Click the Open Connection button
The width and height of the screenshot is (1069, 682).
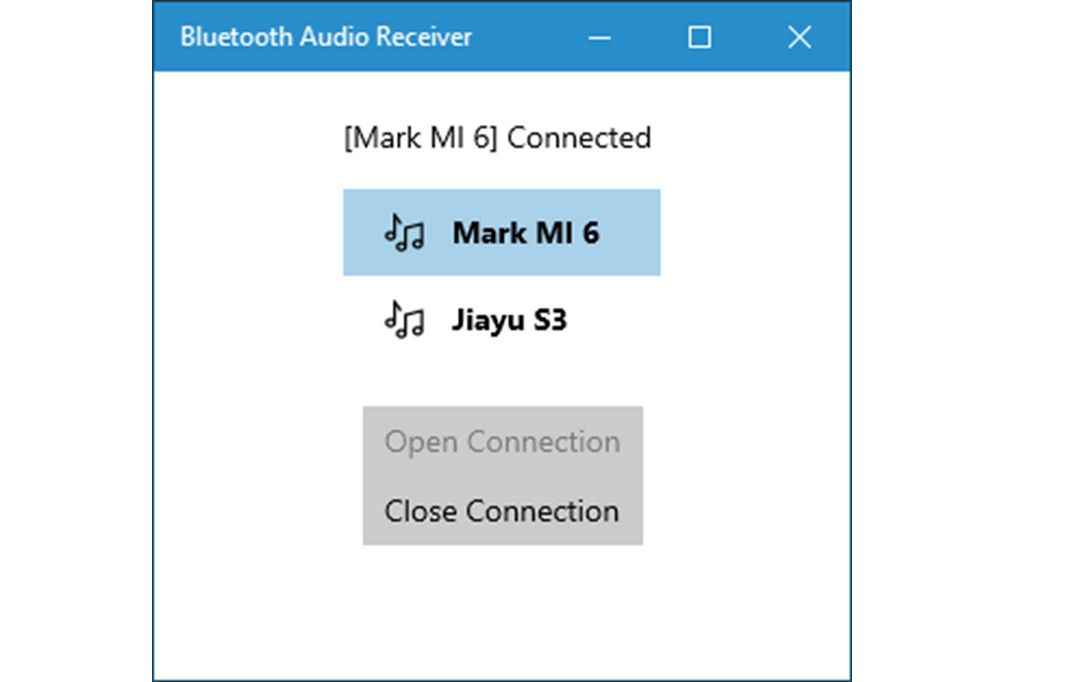point(502,442)
